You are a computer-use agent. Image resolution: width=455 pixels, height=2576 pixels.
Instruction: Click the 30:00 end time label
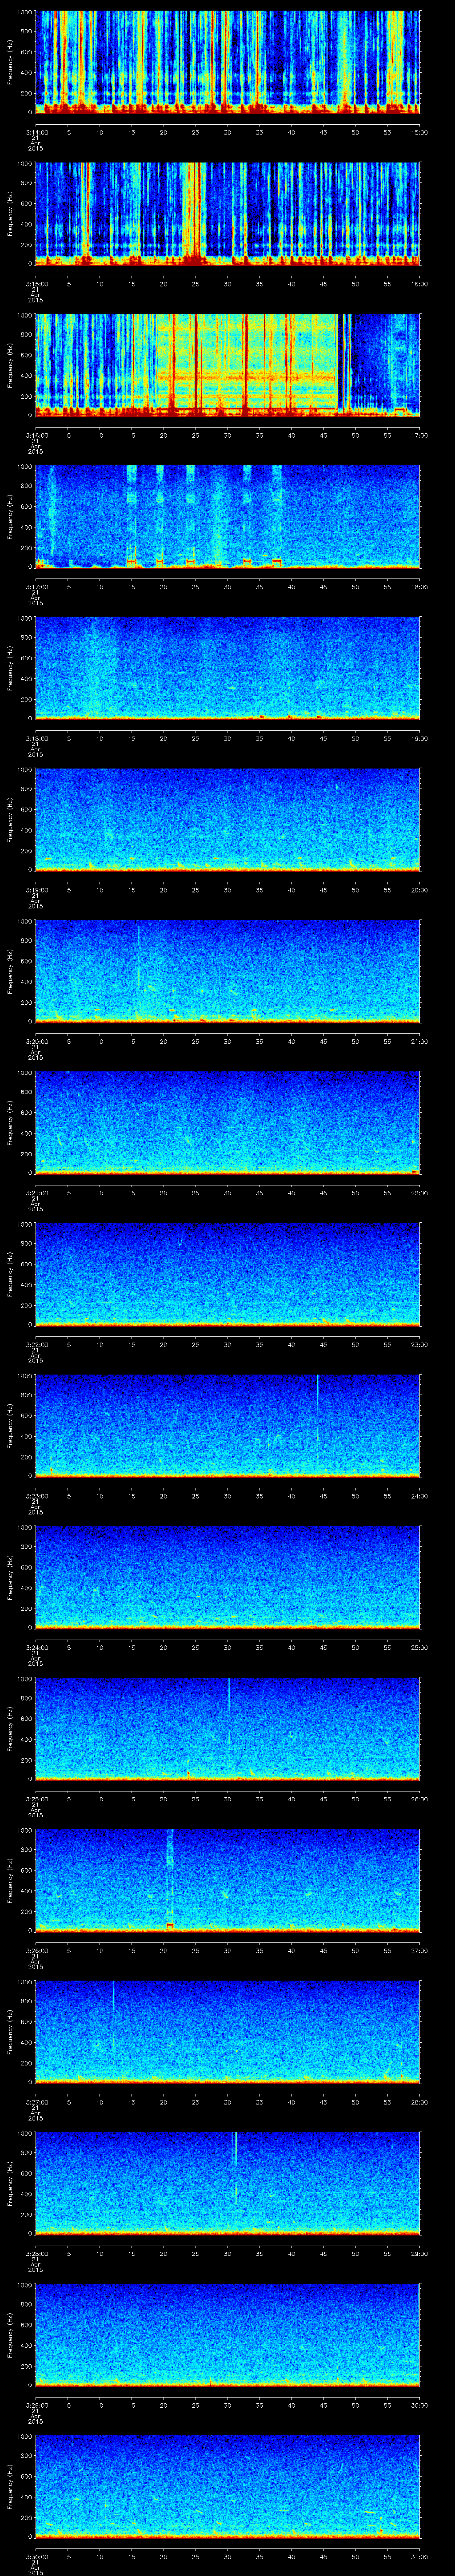click(x=420, y=2405)
